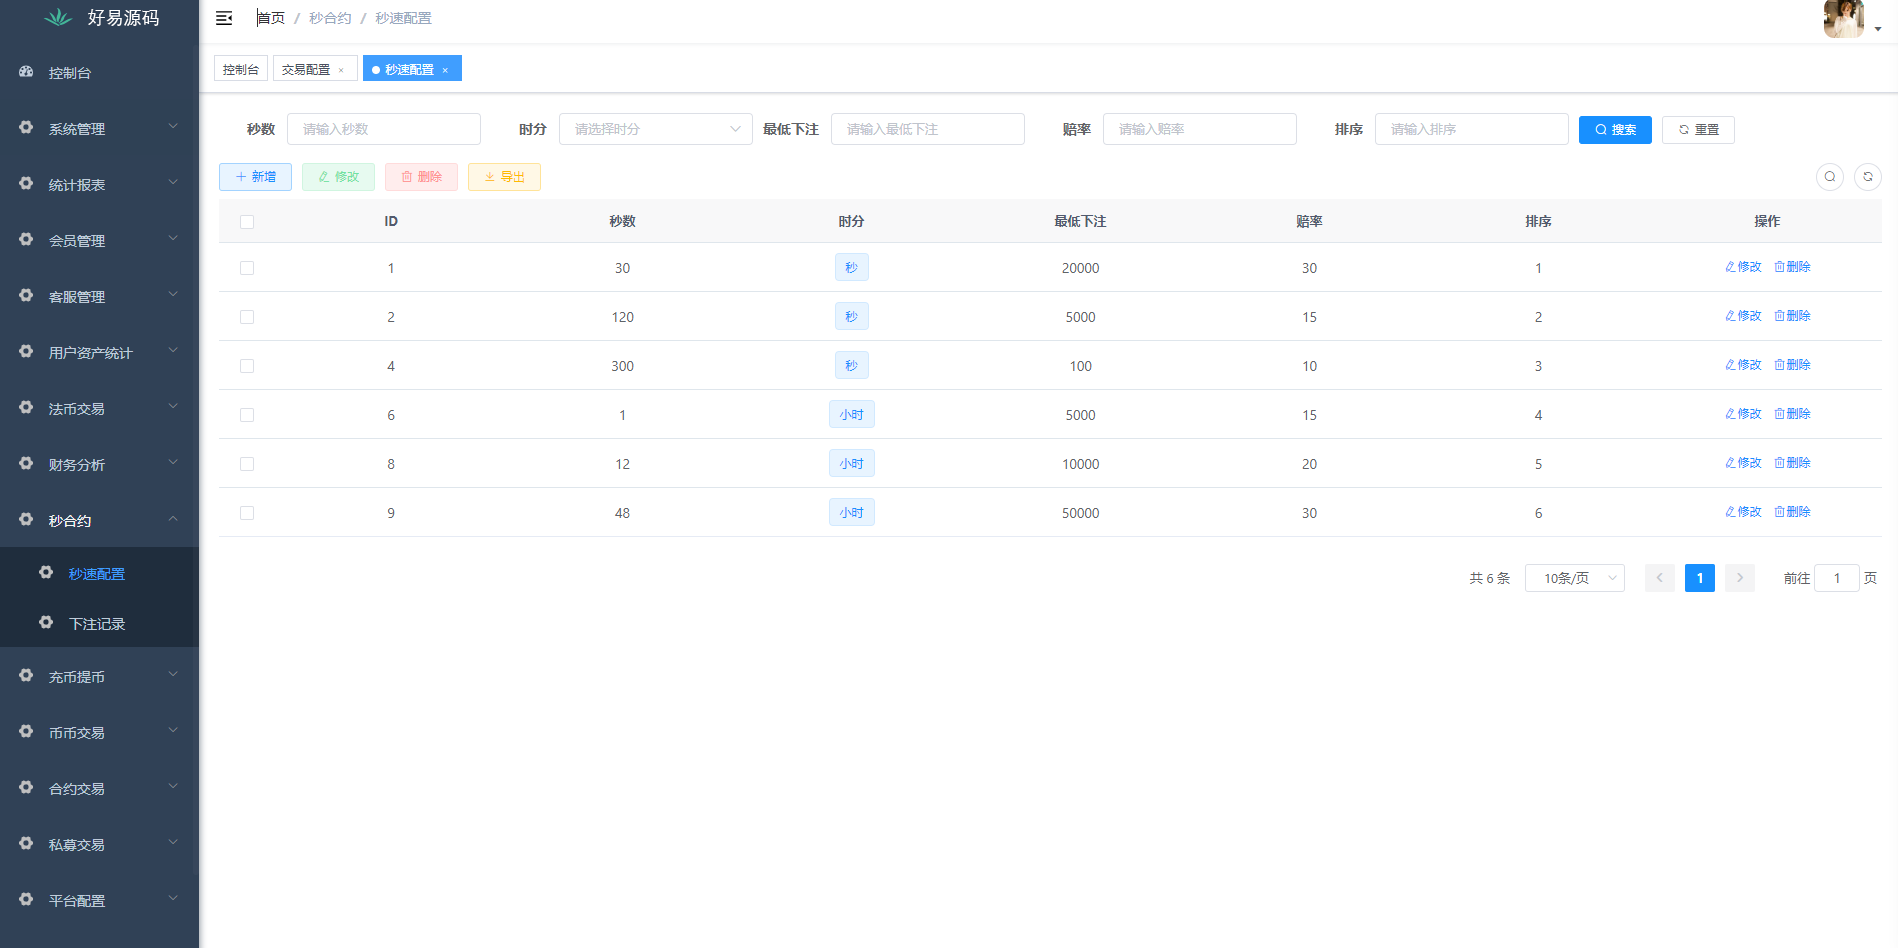Click the 最低下注 input field

pos(927,129)
